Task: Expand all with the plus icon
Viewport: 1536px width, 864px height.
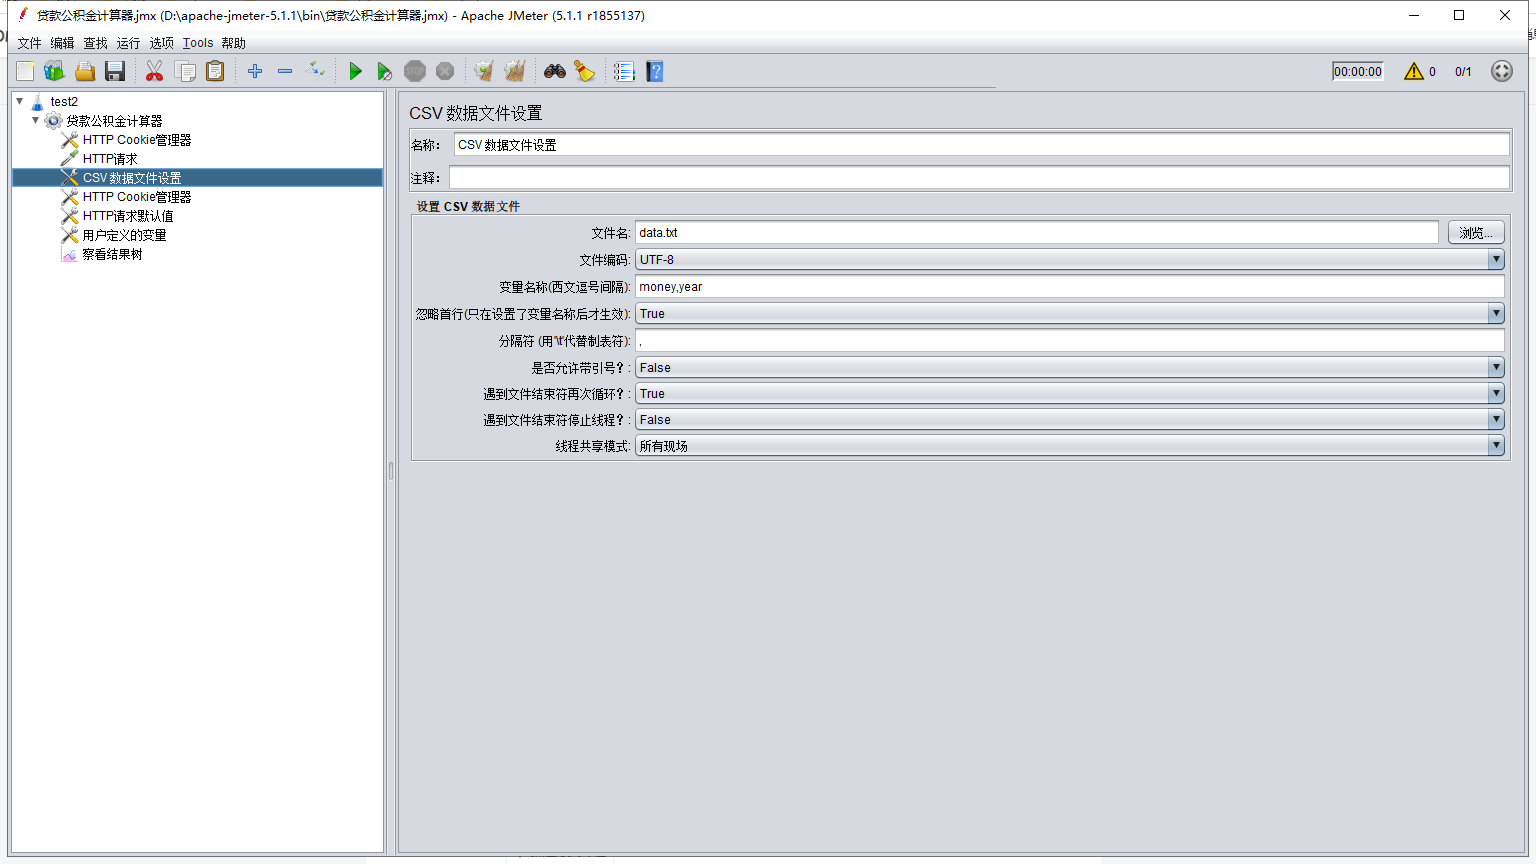Action: 255,71
